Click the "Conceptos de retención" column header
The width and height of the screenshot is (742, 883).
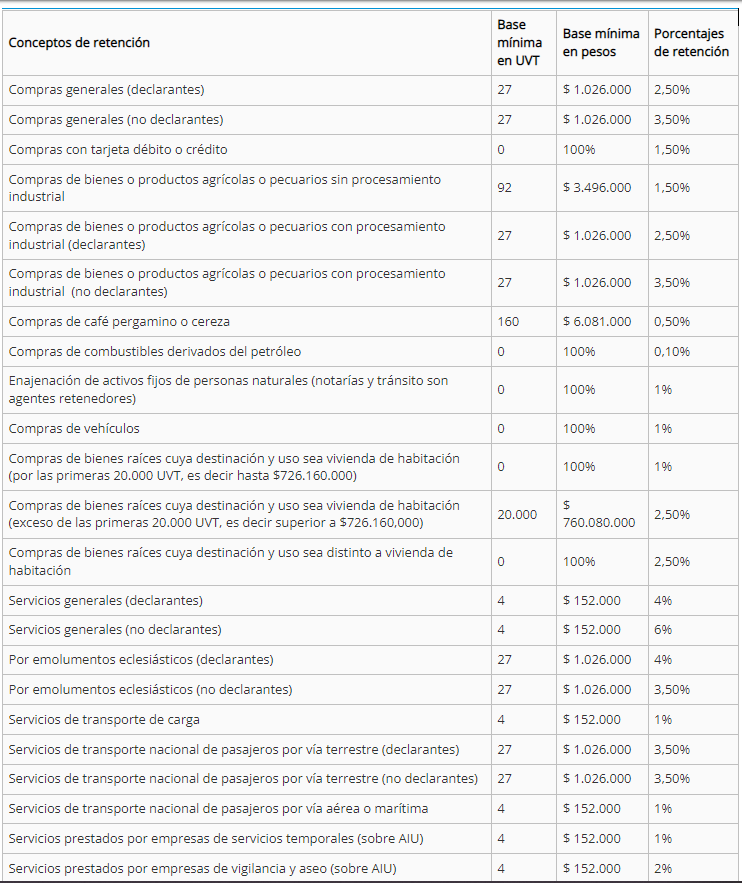tap(80, 43)
